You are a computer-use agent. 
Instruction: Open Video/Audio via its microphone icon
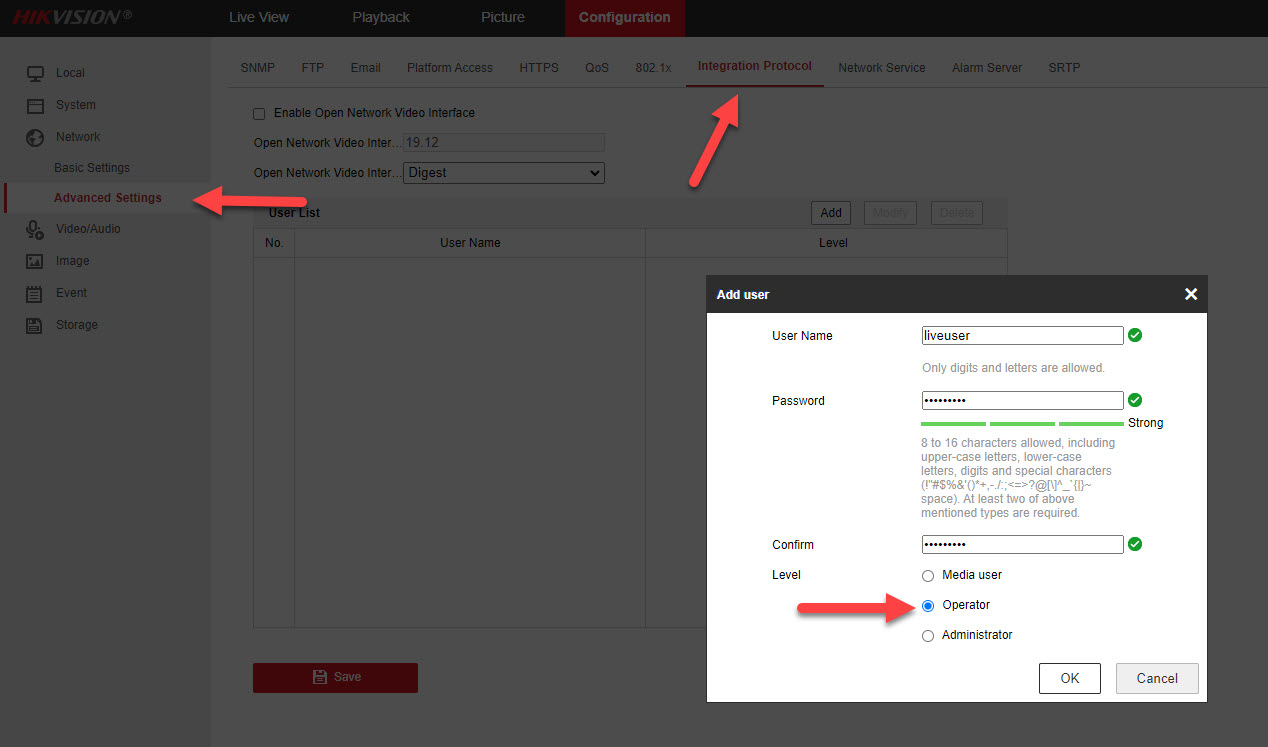pyautogui.click(x=35, y=229)
